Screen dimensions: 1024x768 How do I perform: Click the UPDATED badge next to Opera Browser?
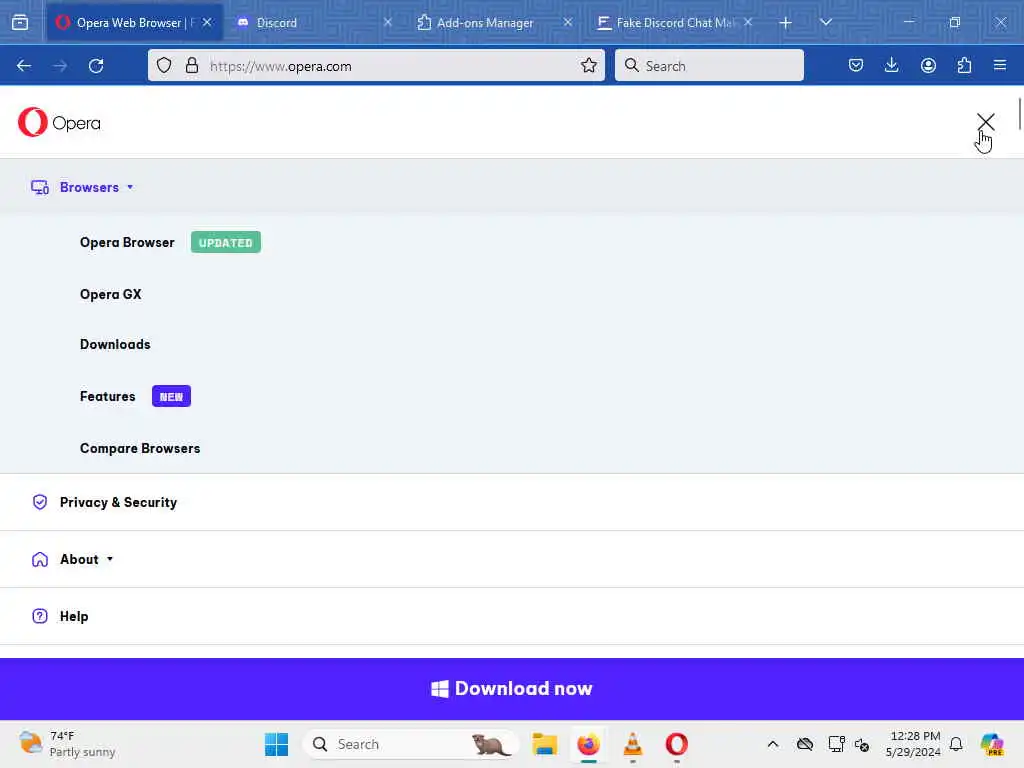(x=225, y=242)
